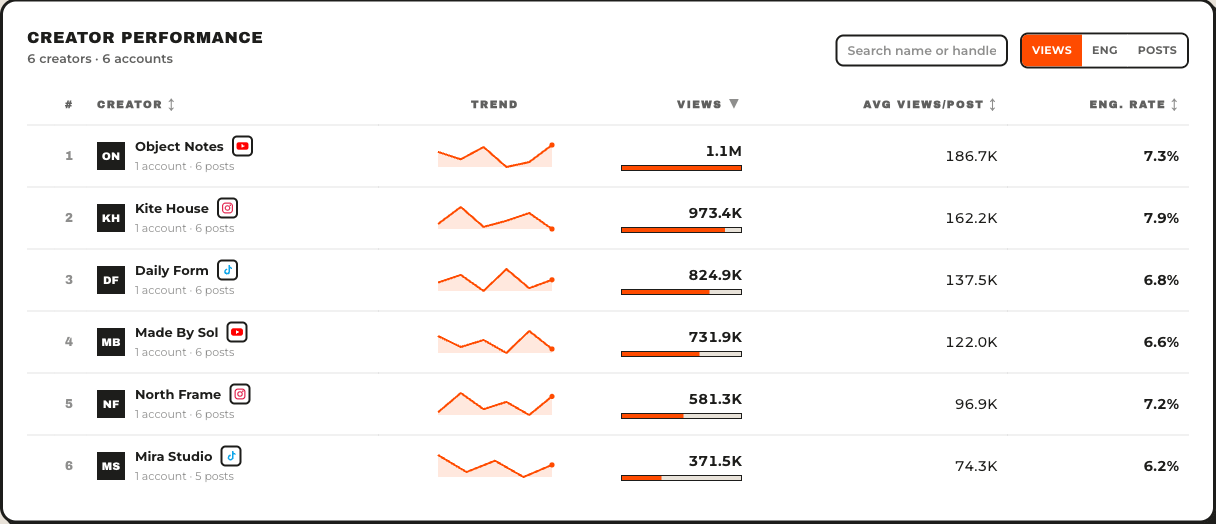Open the Kite House creator name

[x=172, y=209]
